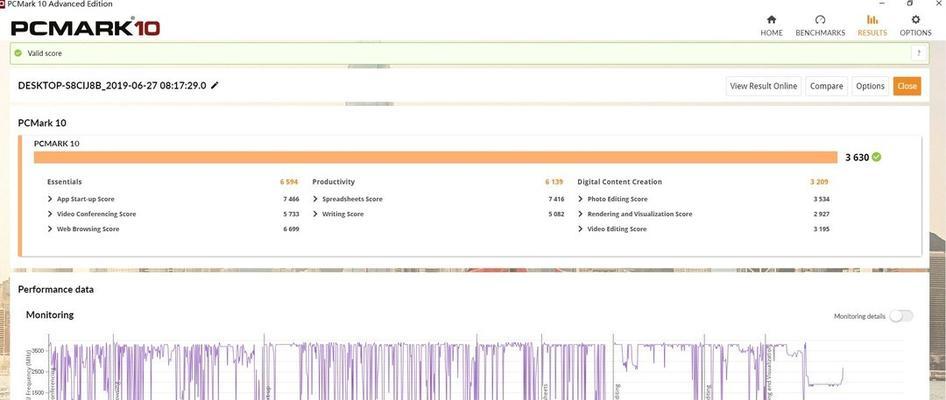The image size is (946, 400).
Task: Expand Web Browsing Score details
Action: click(49, 229)
